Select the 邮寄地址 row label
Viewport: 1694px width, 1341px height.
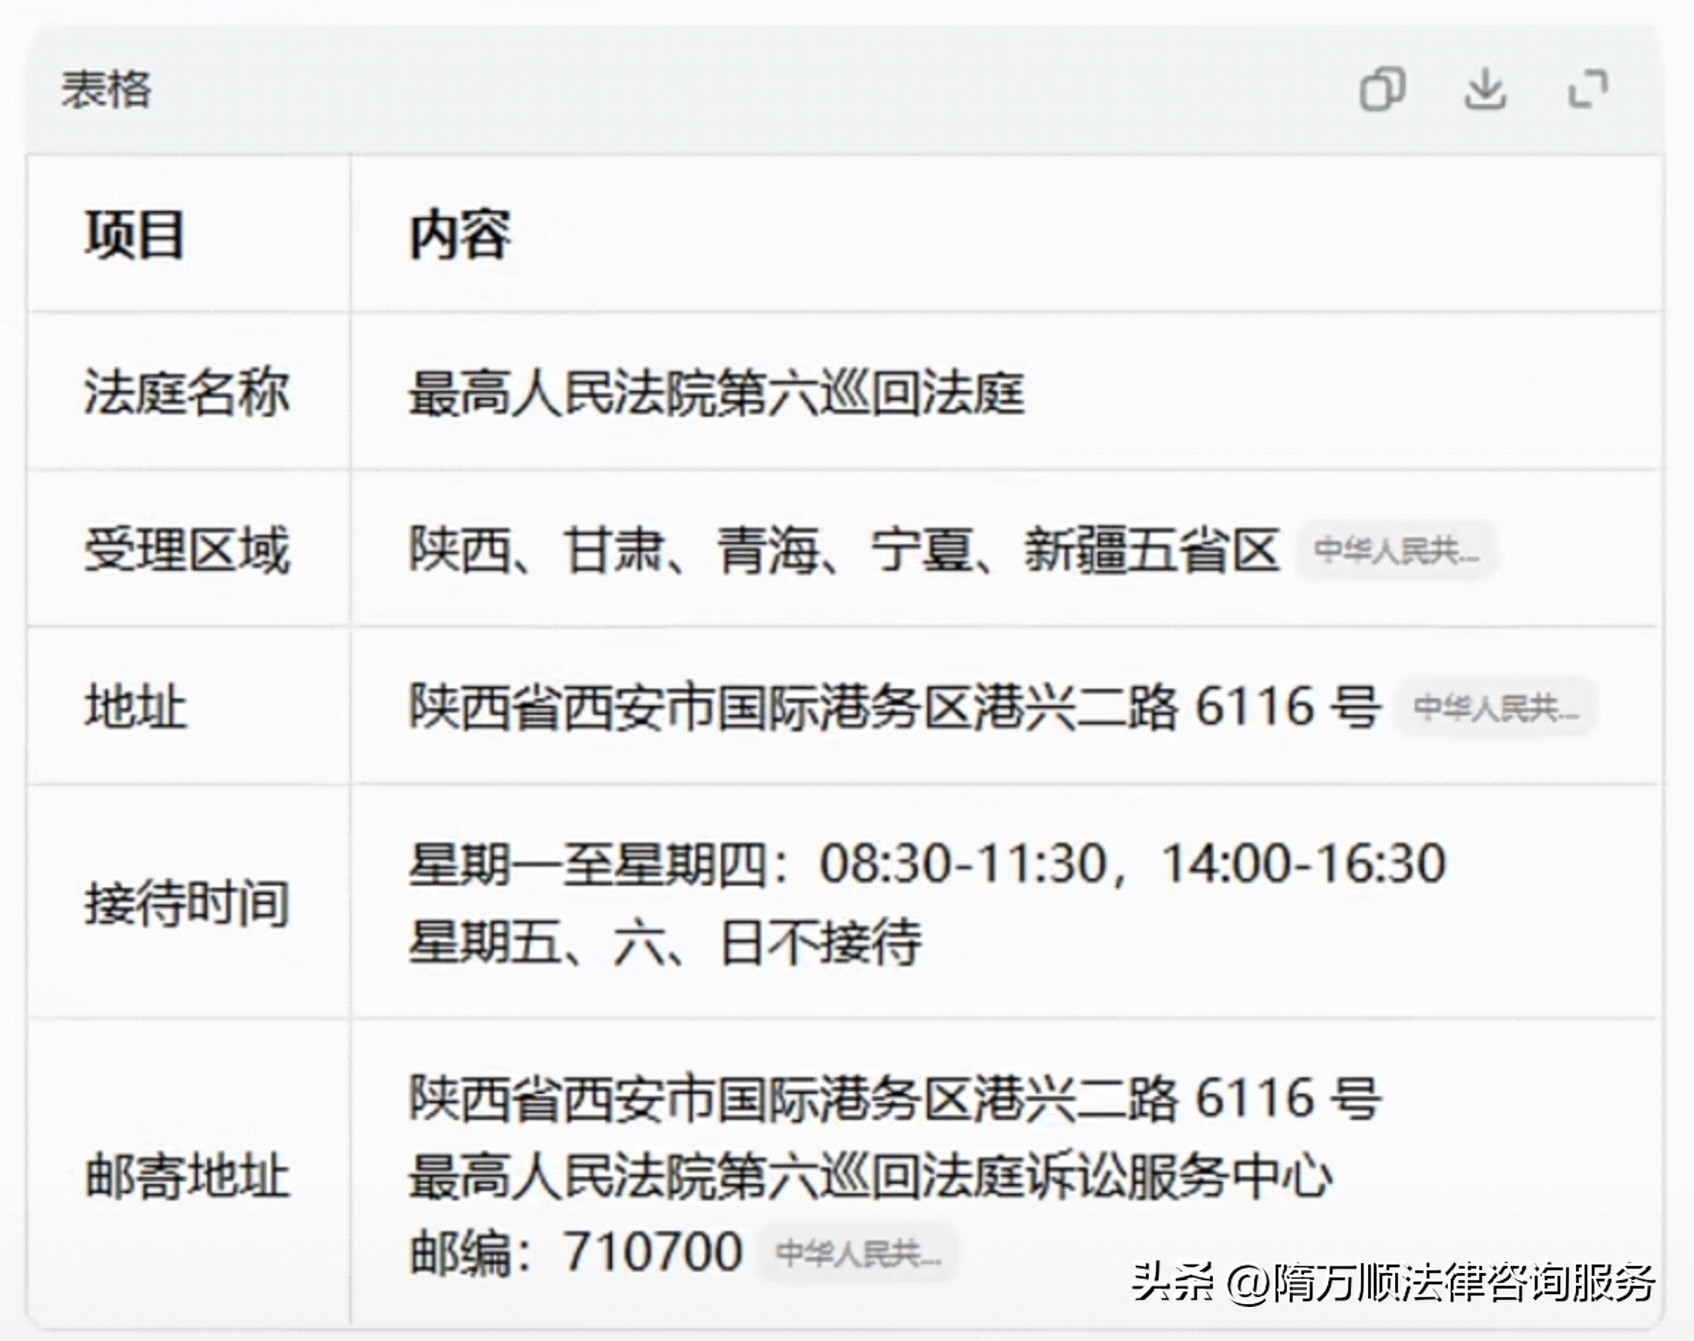(x=187, y=1175)
